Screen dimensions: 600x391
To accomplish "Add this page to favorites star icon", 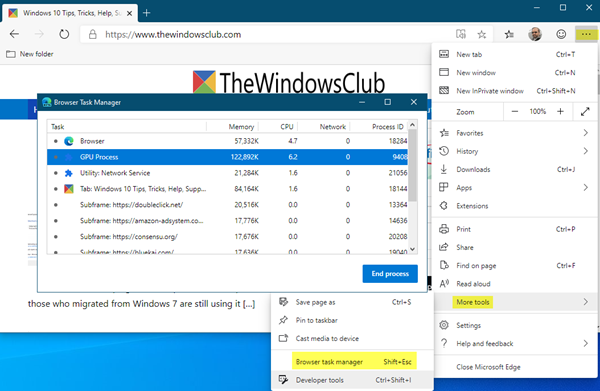I will (482, 34).
